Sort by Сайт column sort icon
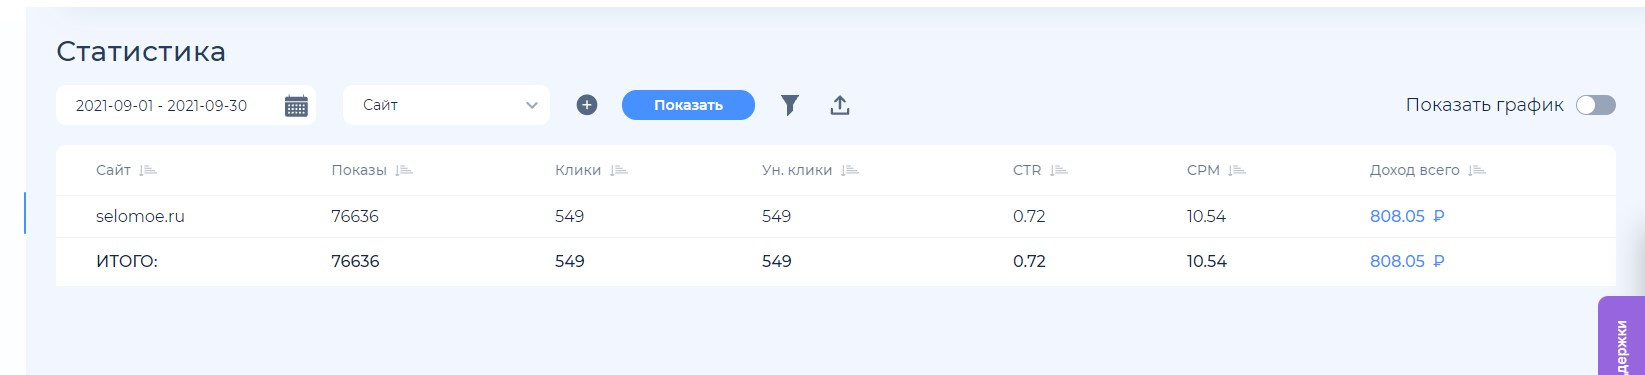The image size is (1645, 375). [148, 171]
